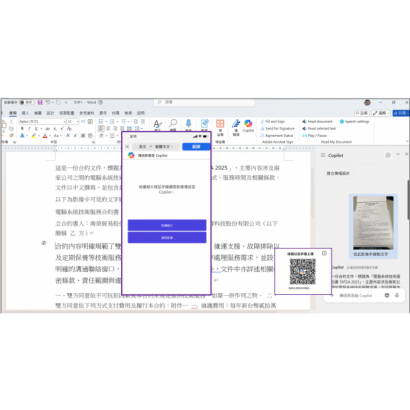The height and width of the screenshot is (410, 410).
Task: Click the Read document speaker icon
Action: coord(304,122)
